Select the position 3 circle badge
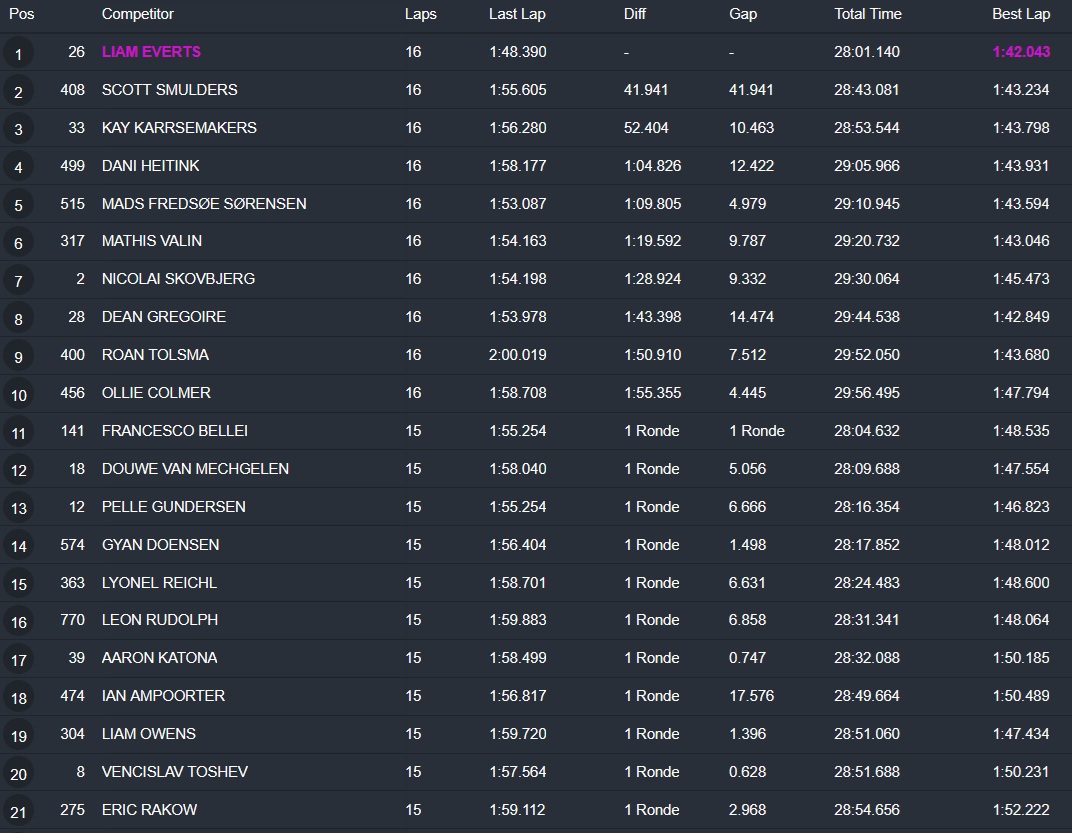This screenshot has width=1072, height=833. pos(18,129)
